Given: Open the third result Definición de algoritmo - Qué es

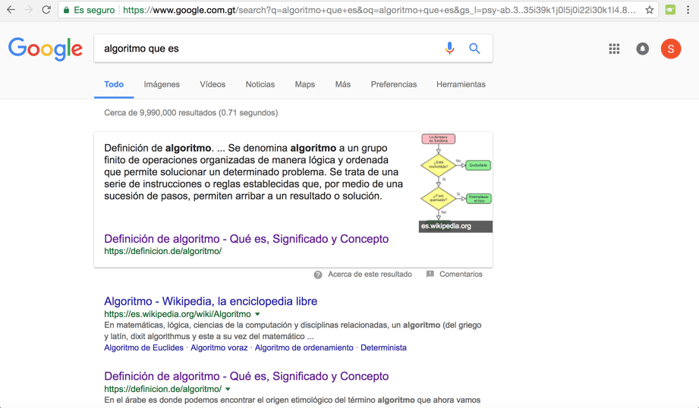Looking at the screenshot, I should click(246, 376).
